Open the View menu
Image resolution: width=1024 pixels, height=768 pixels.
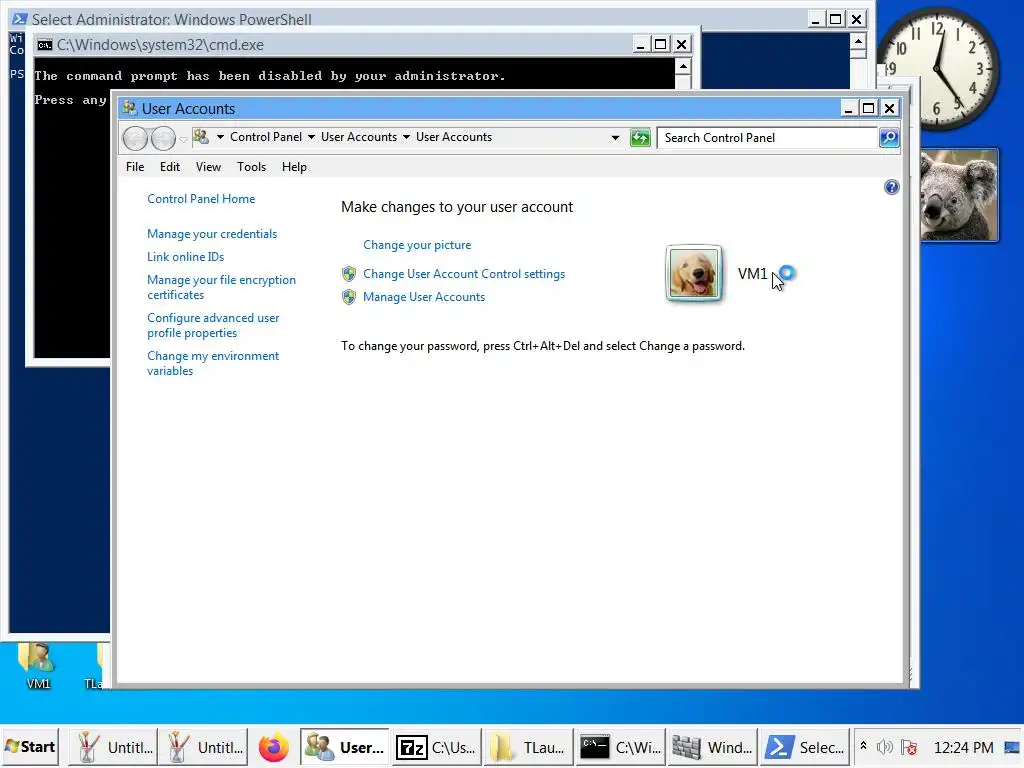pos(208,167)
